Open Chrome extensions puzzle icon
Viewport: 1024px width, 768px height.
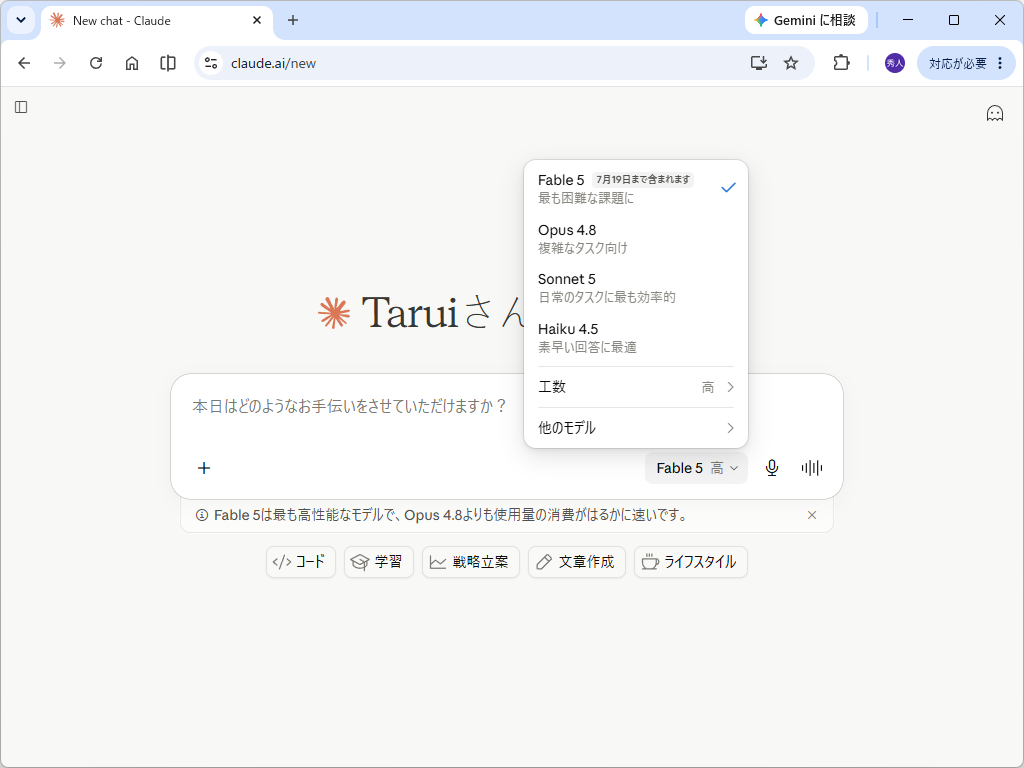tap(841, 63)
